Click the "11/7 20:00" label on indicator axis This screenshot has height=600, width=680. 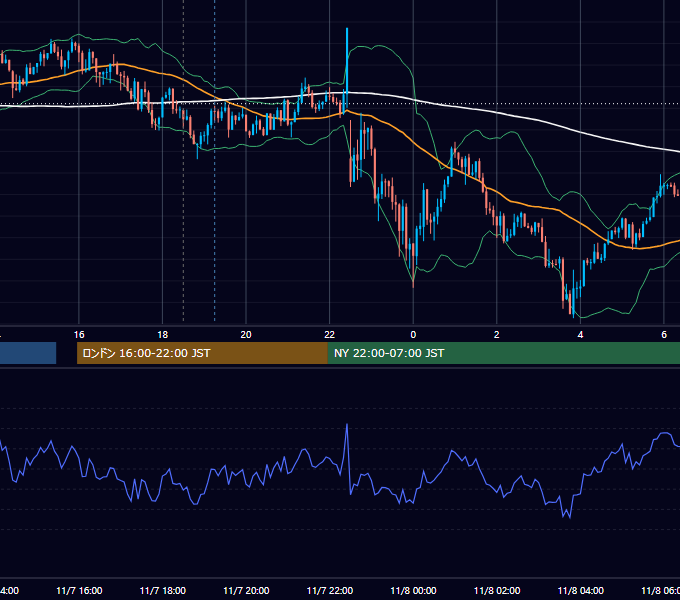pos(246,591)
